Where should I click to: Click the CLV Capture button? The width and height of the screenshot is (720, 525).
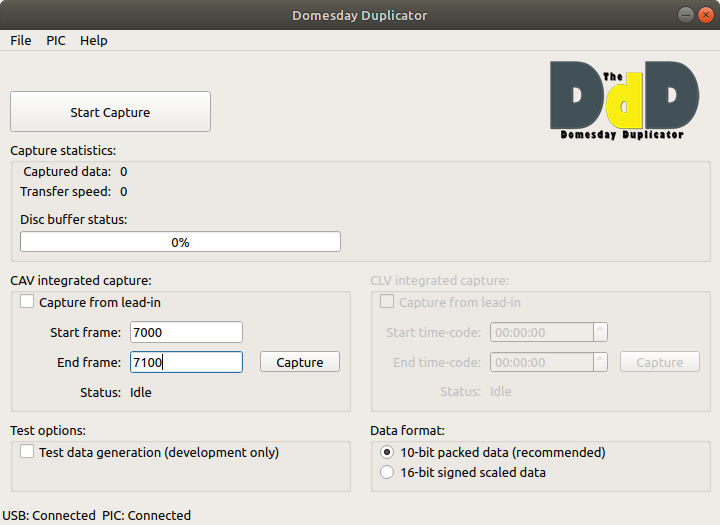point(660,362)
